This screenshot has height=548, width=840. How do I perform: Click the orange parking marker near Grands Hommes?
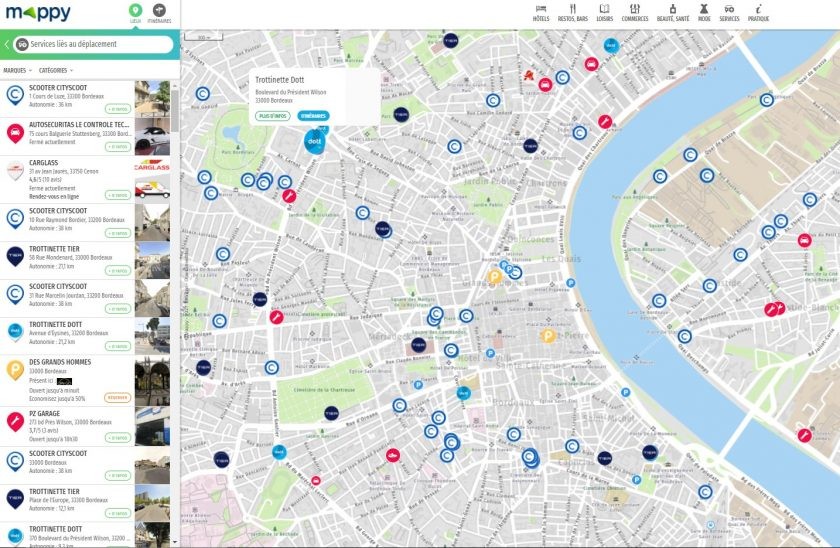pos(495,276)
